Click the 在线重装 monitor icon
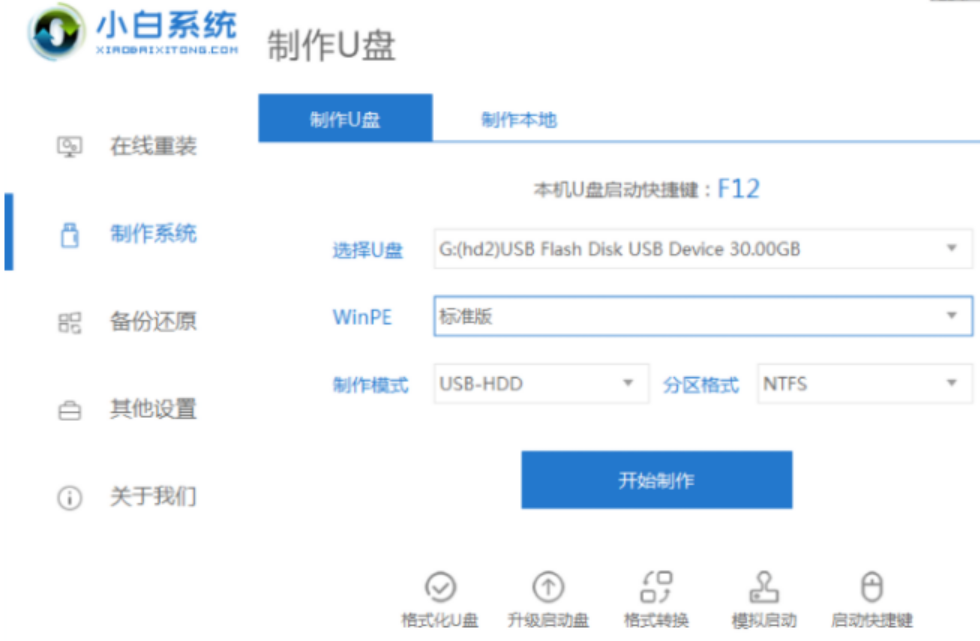 point(69,147)
